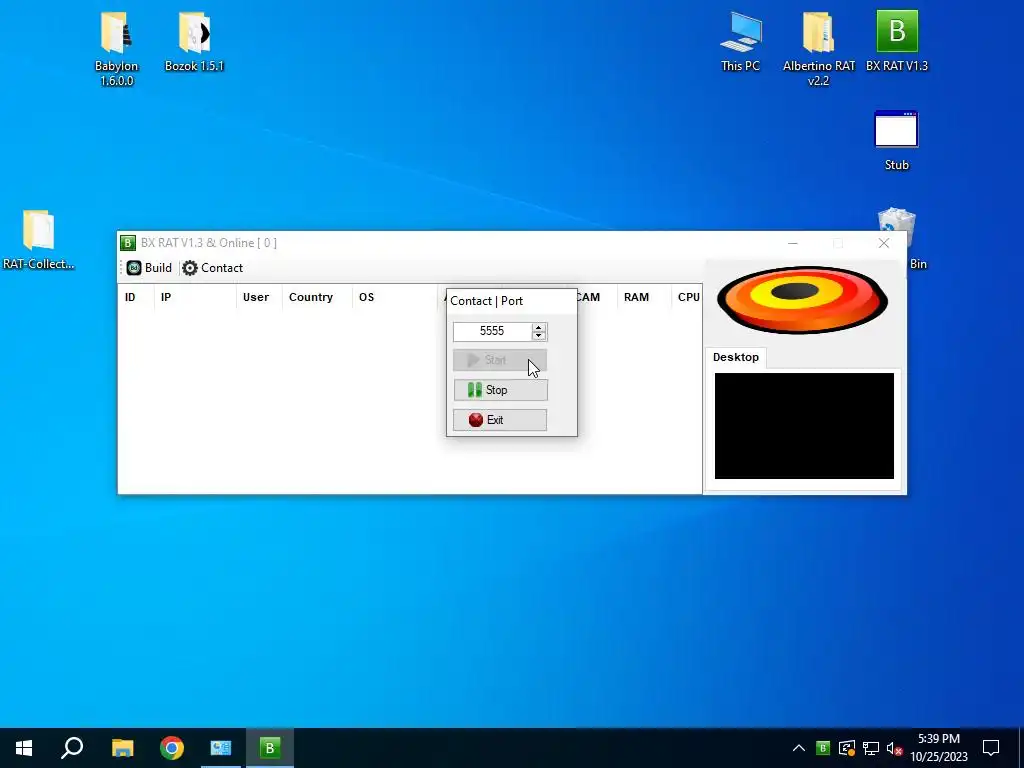Screen dimensions: 1024x768
Task: Decrease the port with the down arrow
Action: pos(539,336)
